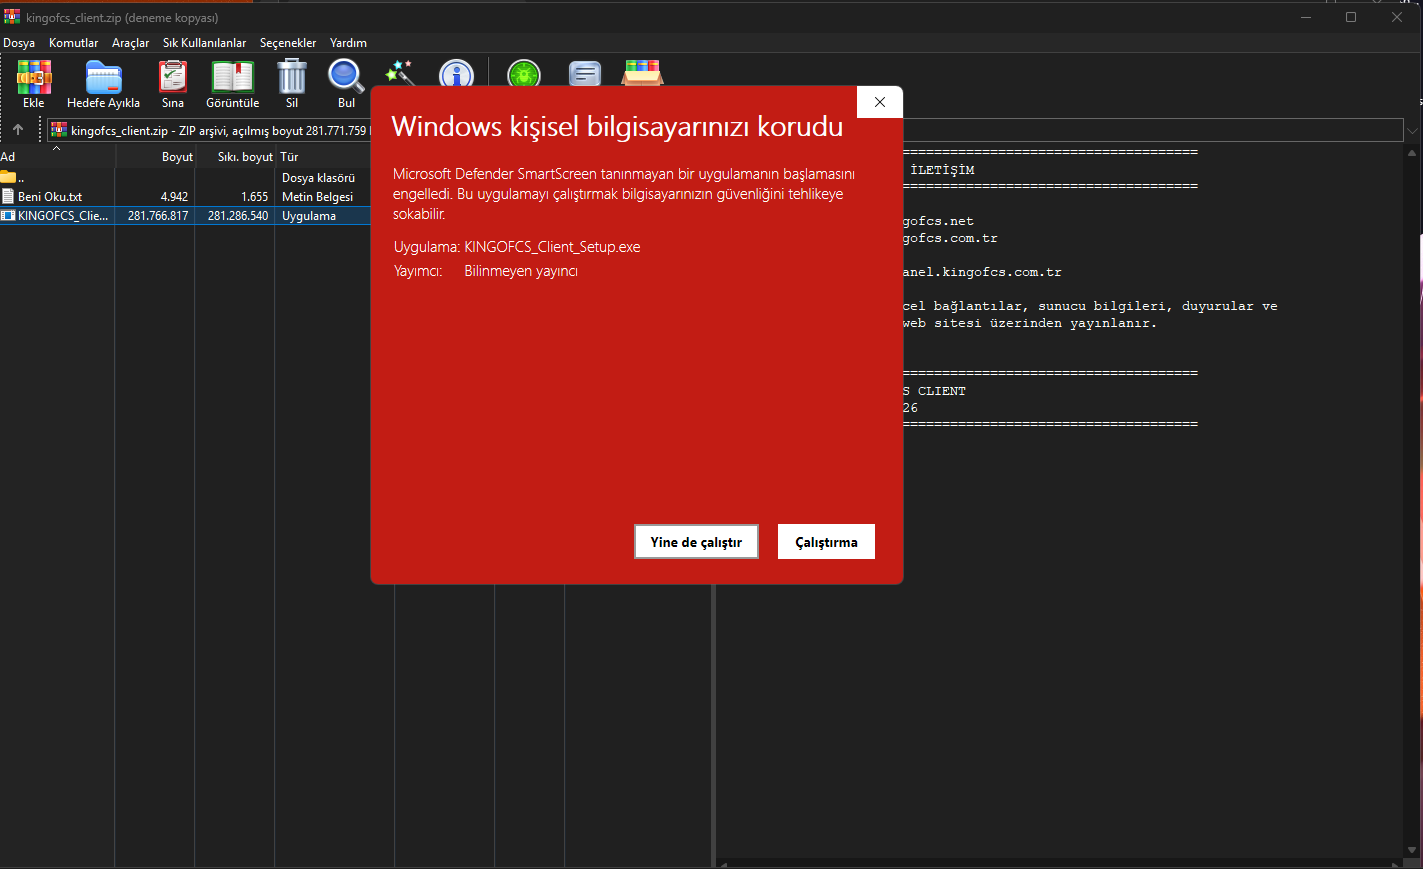Go up one folder with arrow icon
This screenshot has height=869, width=1423.
coord(18,130)
